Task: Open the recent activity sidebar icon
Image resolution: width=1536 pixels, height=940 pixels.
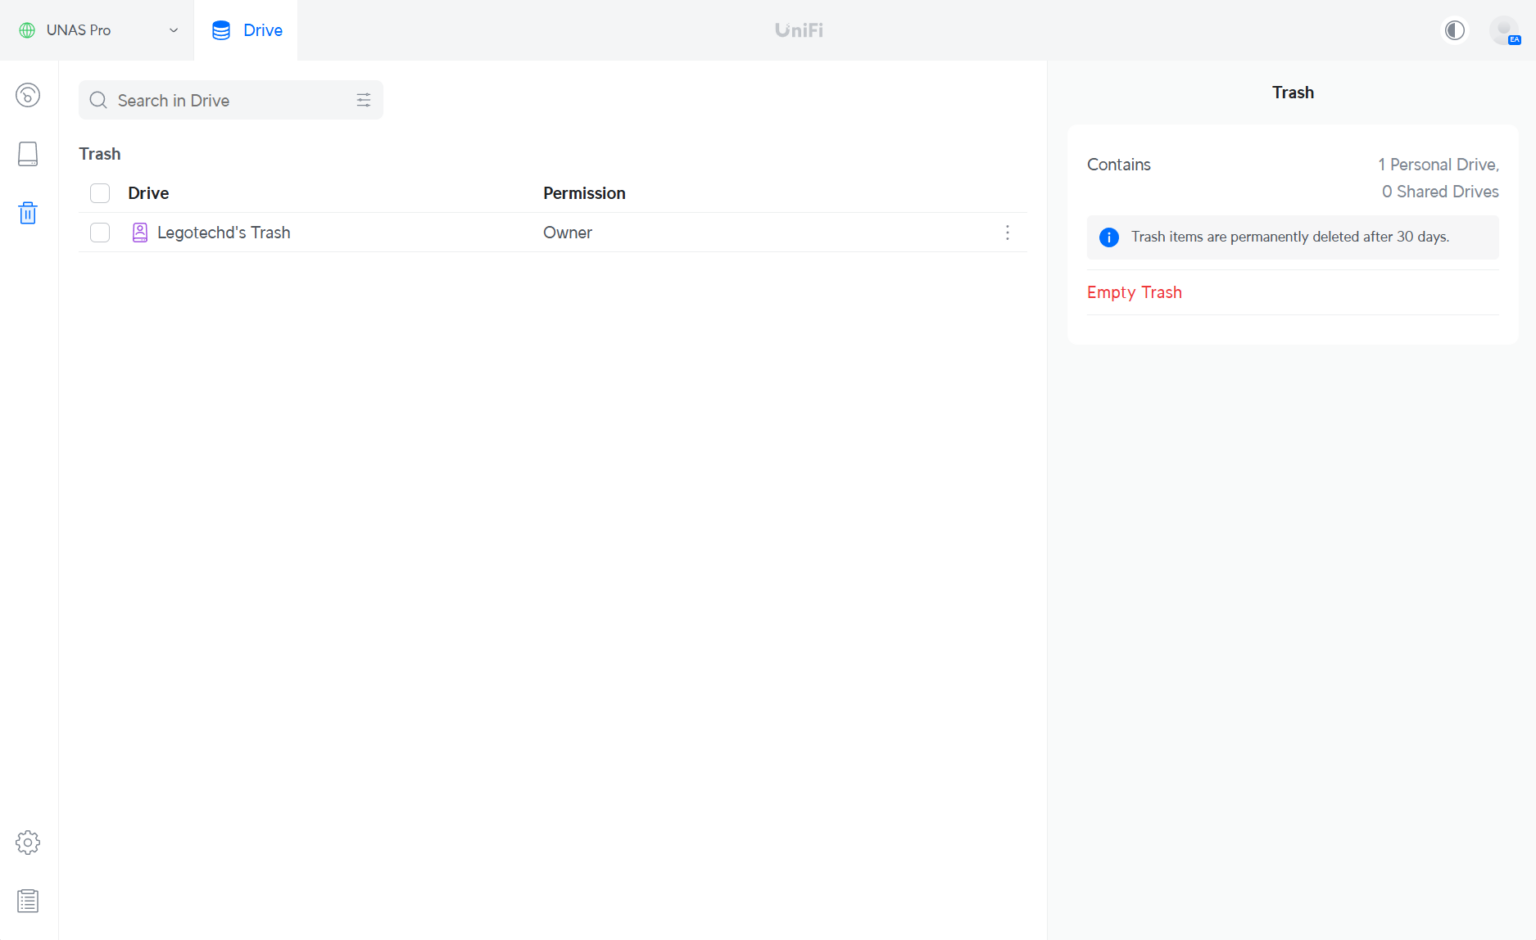Action: 28,95
